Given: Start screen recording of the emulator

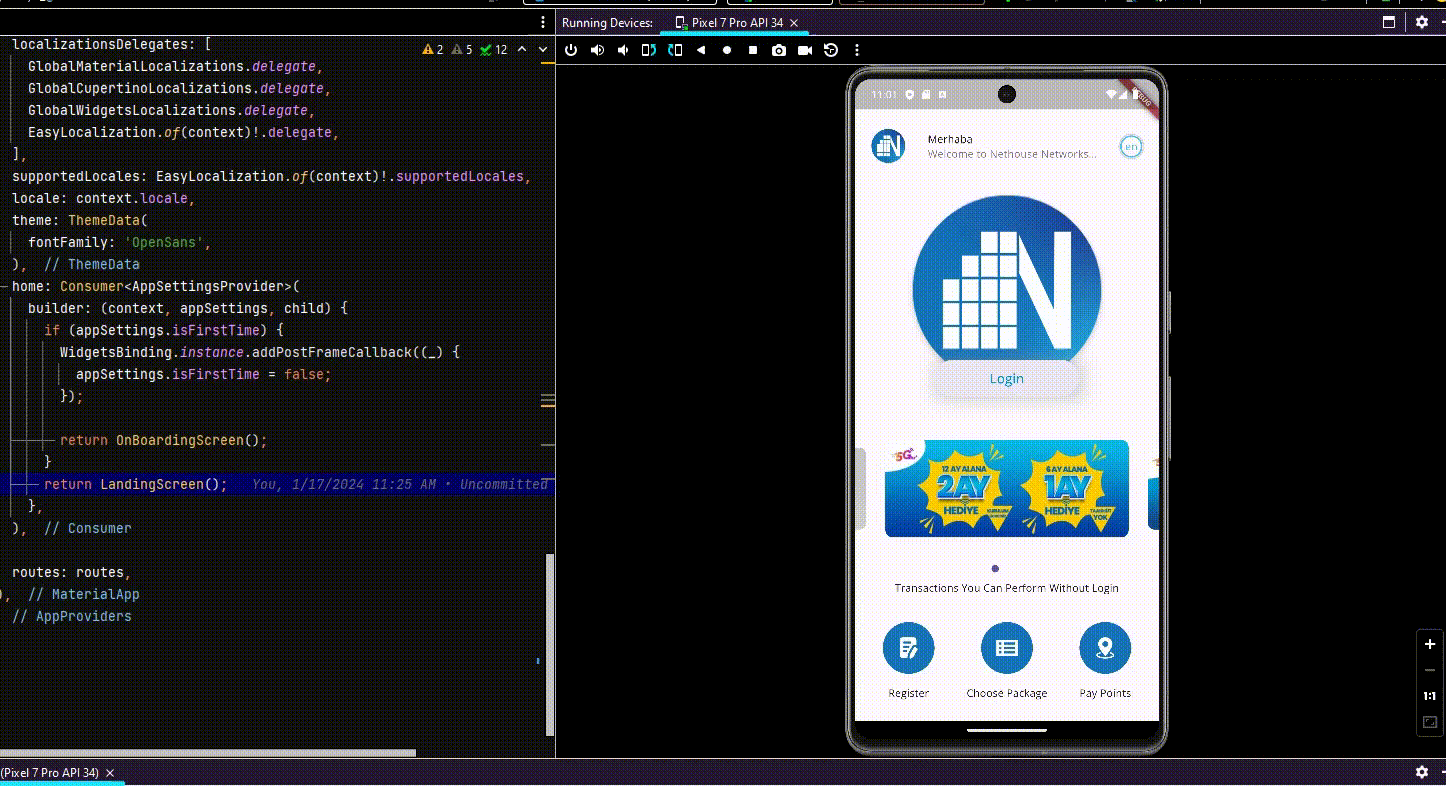Looking at the screenshot, I should (x=805, y=50).
